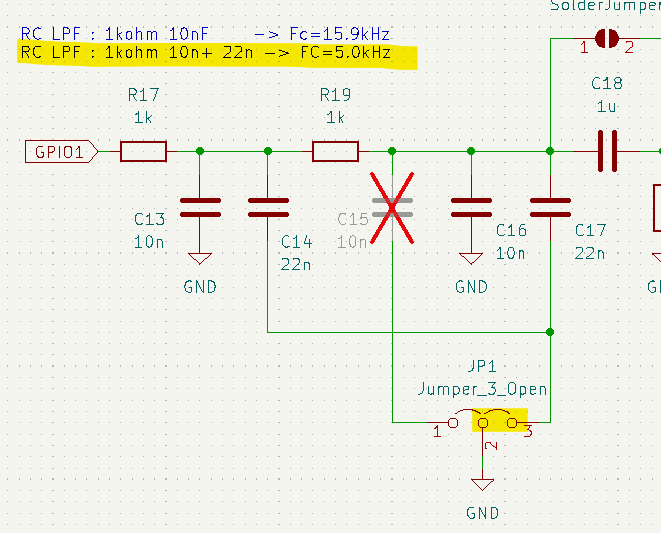Select the 1k value under R19
The image size is (661, 533).
click(x=335, y=117)
